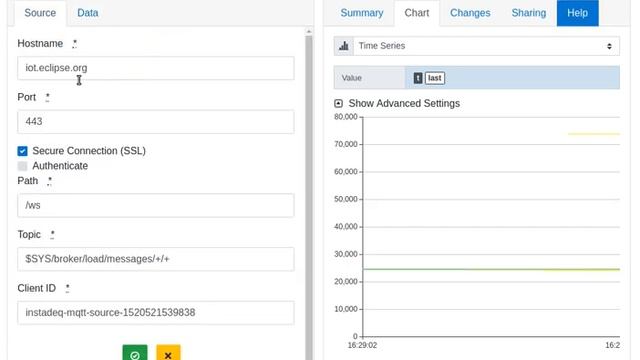Click the Topic label
This screenshot has width=640, height=360.
click(29, 235)
